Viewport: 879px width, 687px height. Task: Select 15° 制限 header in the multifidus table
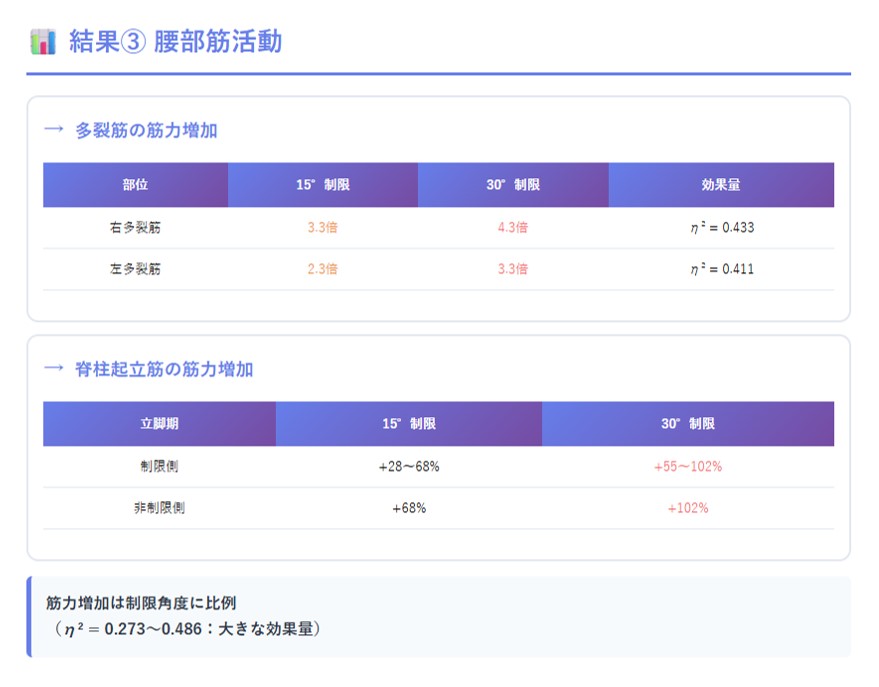pyautogui.click(x=322, y=185)
